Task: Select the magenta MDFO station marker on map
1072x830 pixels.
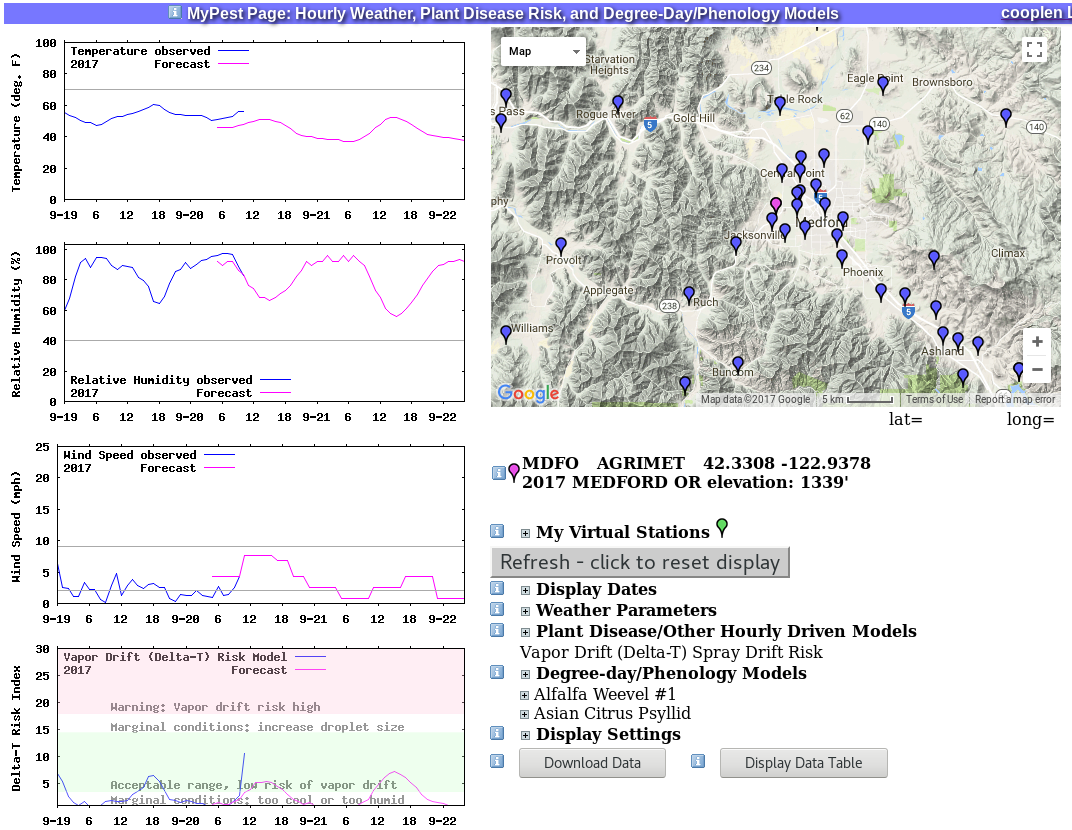Action: [x=775, y=204]
